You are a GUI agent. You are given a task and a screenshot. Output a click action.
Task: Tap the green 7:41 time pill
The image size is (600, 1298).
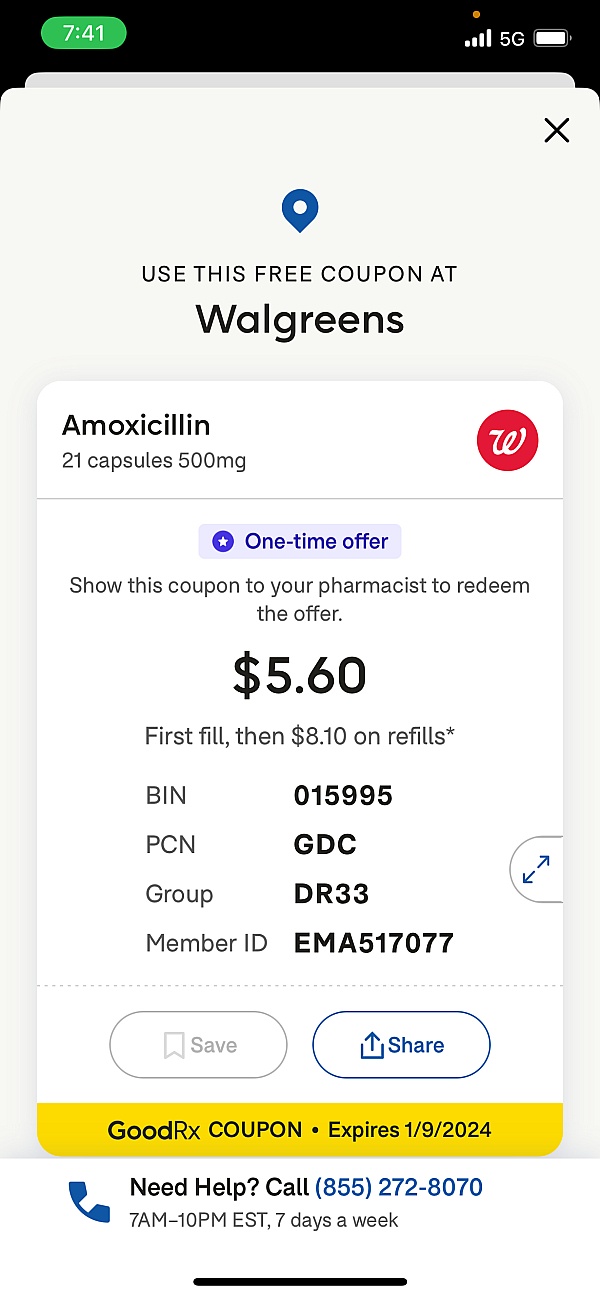(84, 33)
